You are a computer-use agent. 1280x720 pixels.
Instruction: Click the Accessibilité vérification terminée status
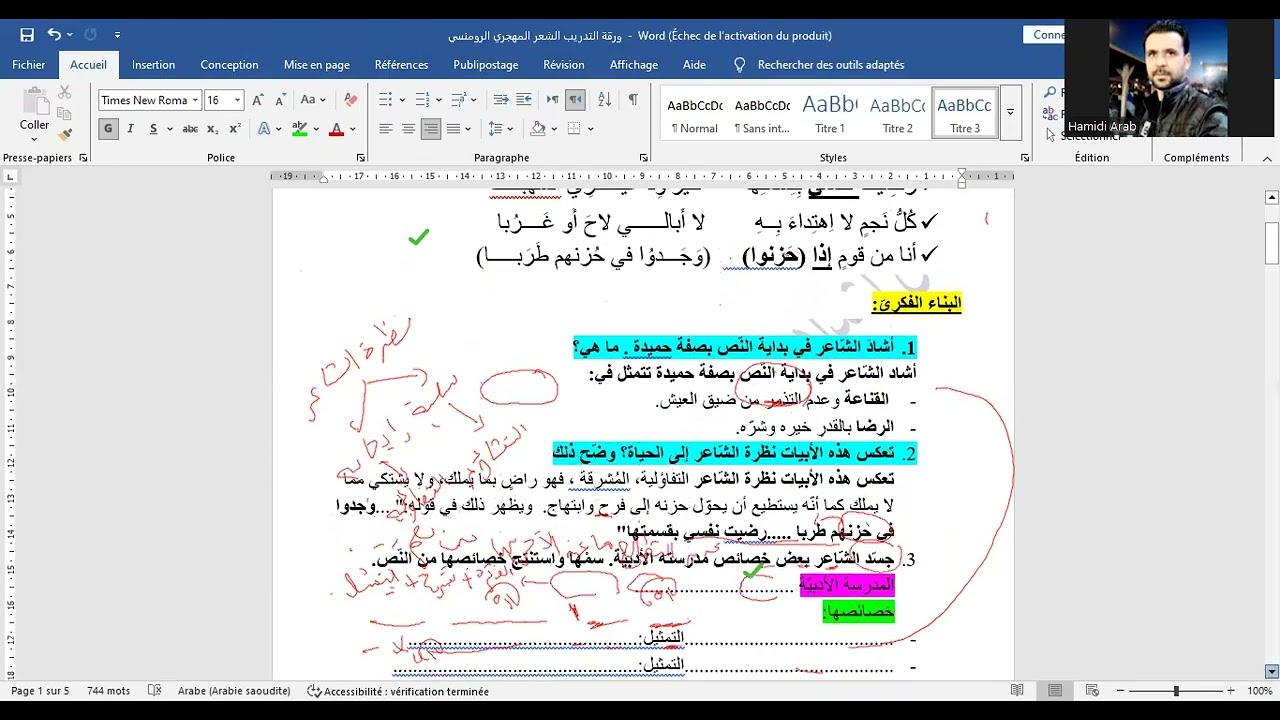[398, 691]
